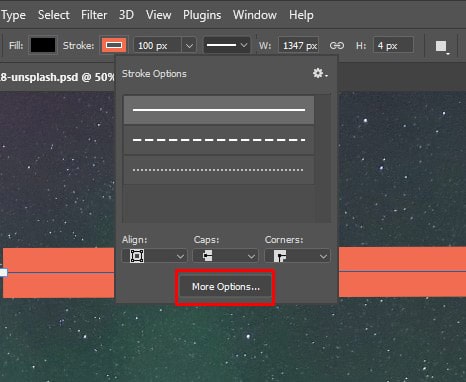Image resolution: width=466 pixels, height=382 pixels.
Task: Open the Caps style dropdown
Action: point(225,256)
